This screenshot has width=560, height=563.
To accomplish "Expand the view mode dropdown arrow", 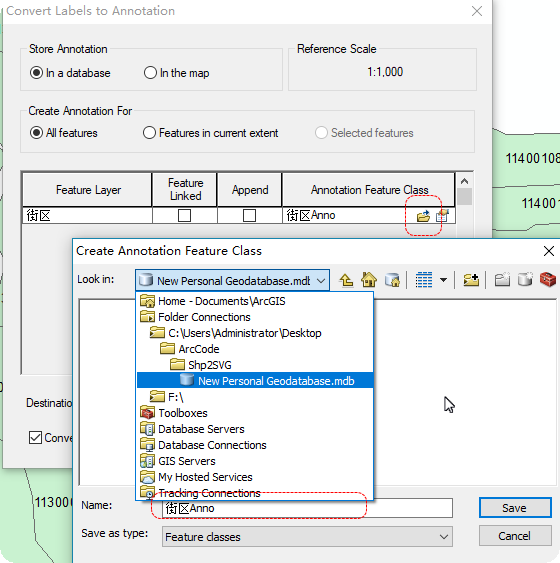I will click(444, 280).
